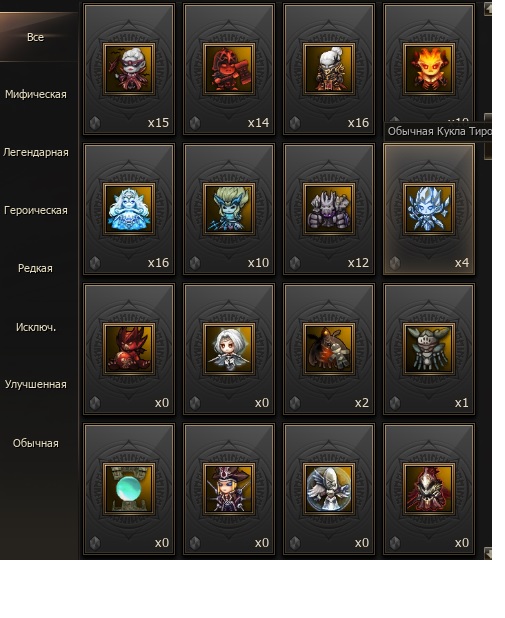Screen dimensions: 505x618
Task: Select the white-haired masked doll card x15
Action: [x=129, y=69]
